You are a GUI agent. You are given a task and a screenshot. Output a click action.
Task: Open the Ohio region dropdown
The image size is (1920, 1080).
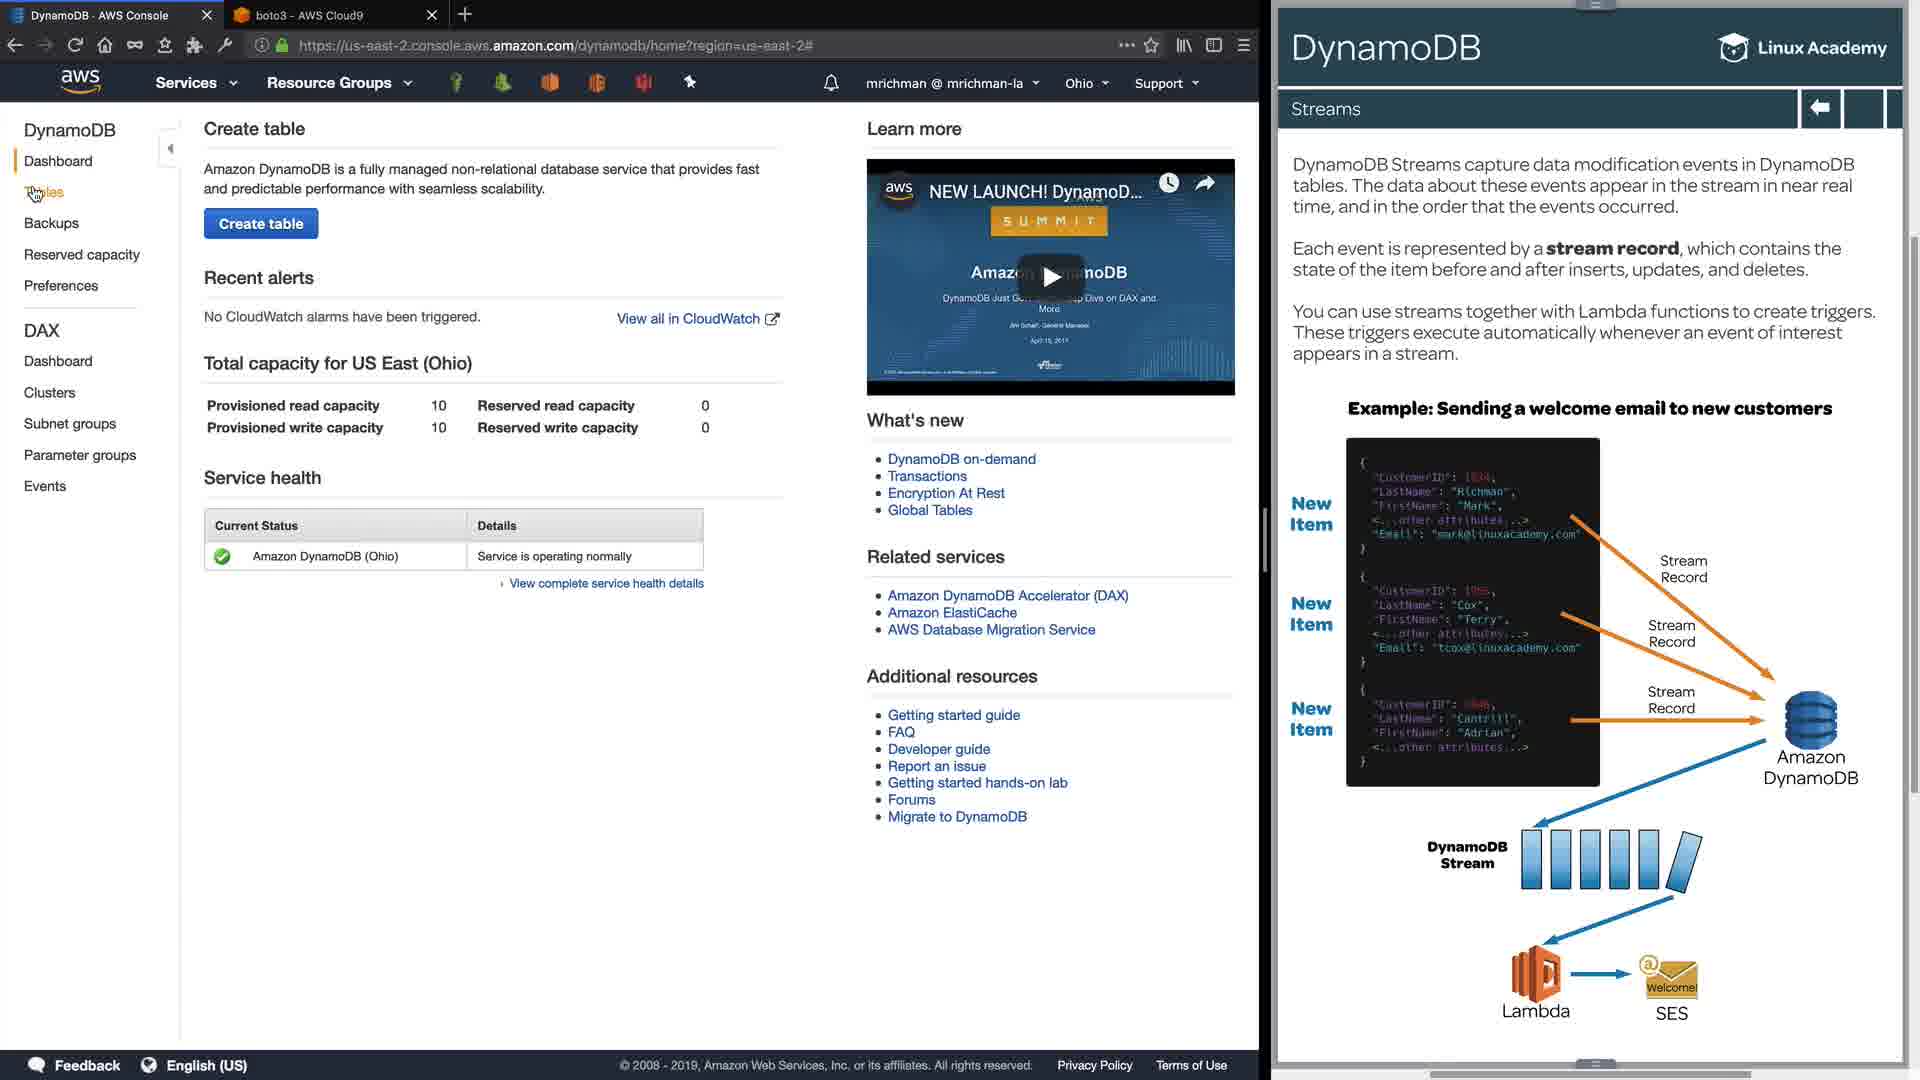[x=1087, y=84]
